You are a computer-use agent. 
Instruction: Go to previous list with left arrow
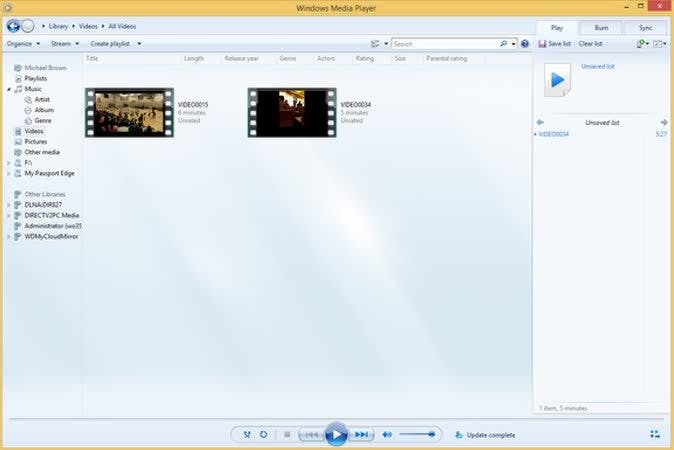point(540,122)
